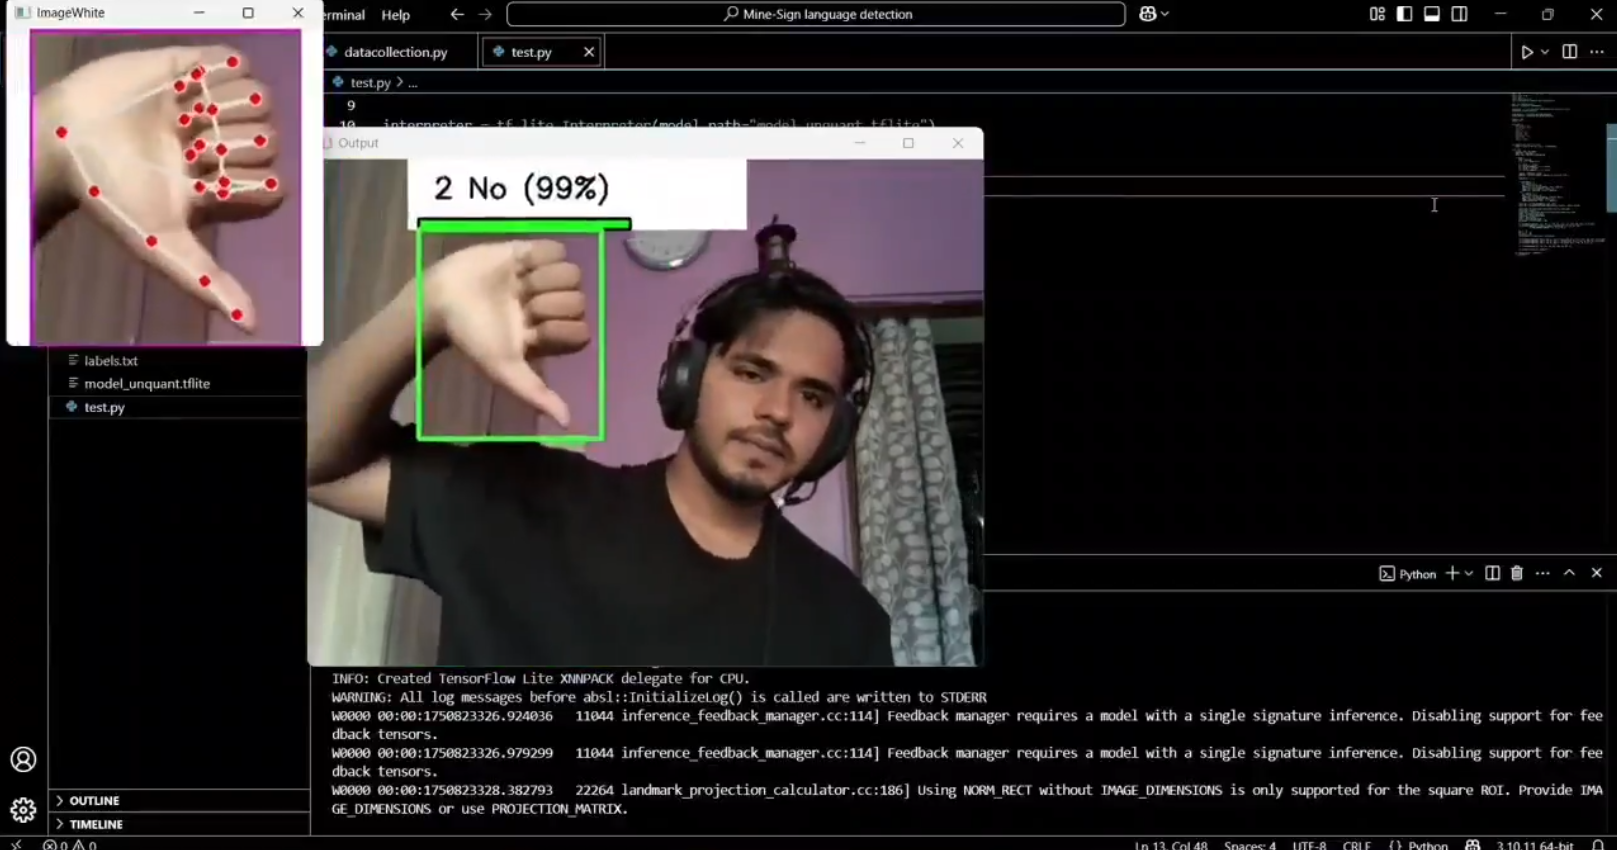Switch to the datacollection.py tab

coord(396,52)
